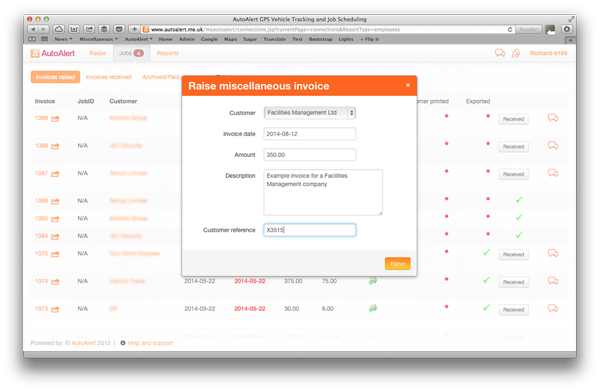Show Top Sites grid icon
Viewport: 600px width, 391px height.
[x=44, y=39]
